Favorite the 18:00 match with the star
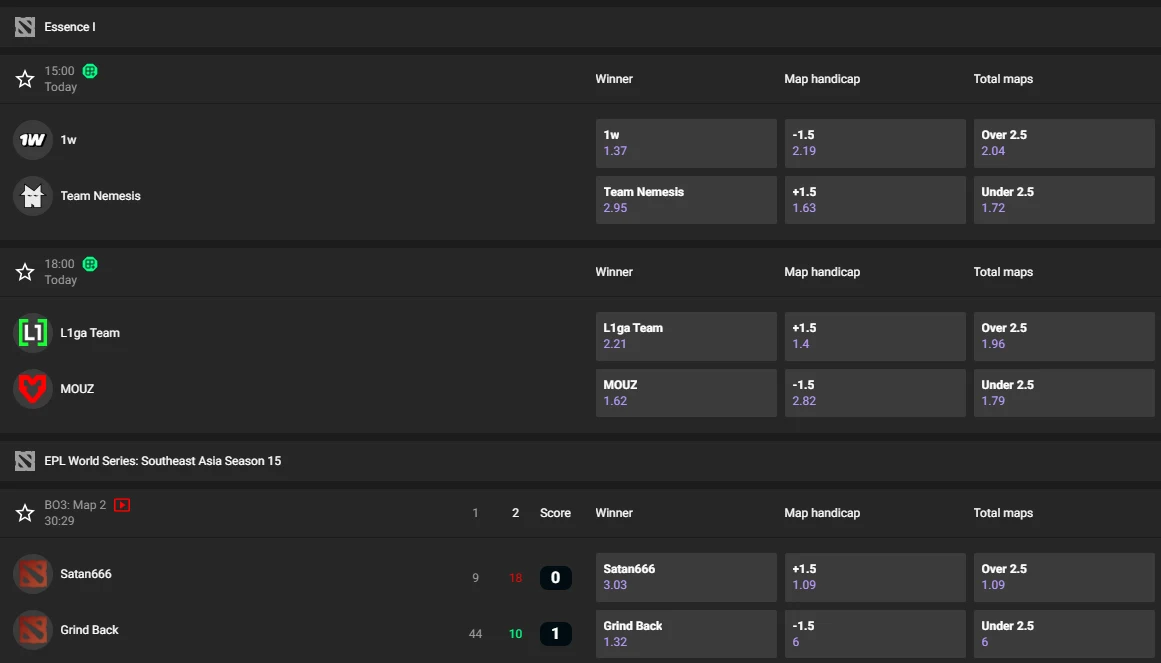The height and width of the screenshot is (663, 1161). pos(24,272)
